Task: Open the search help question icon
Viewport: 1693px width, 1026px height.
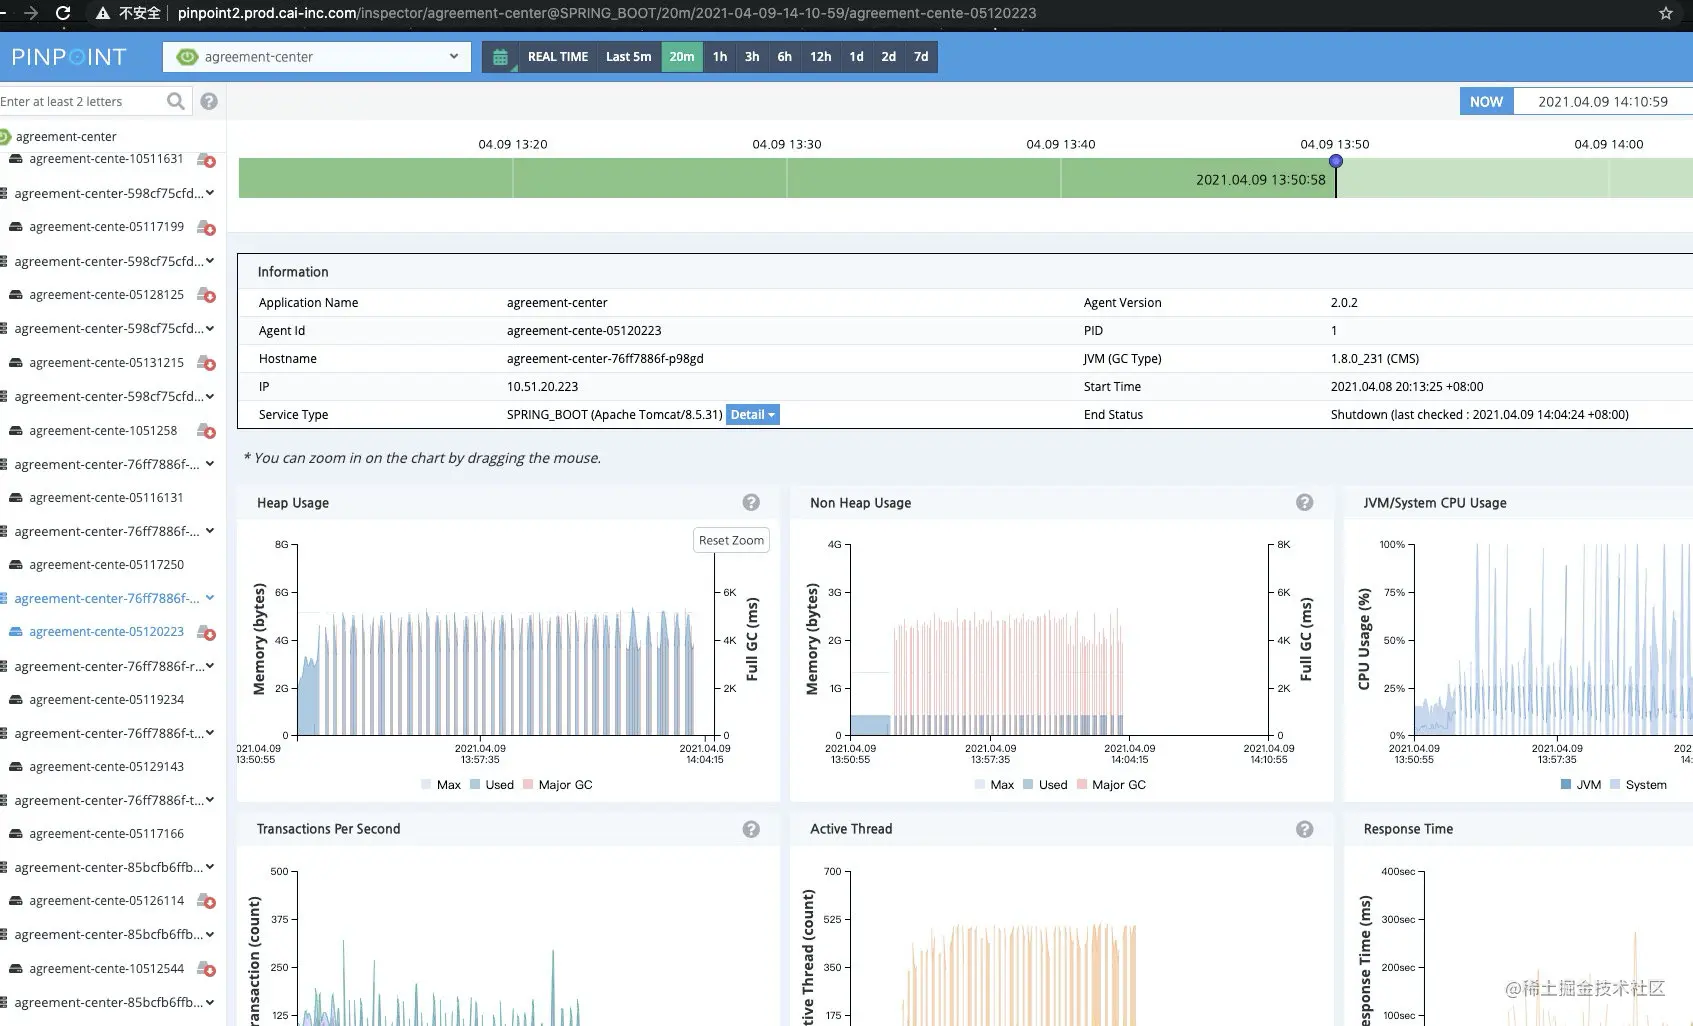Action: coord(209,101)
